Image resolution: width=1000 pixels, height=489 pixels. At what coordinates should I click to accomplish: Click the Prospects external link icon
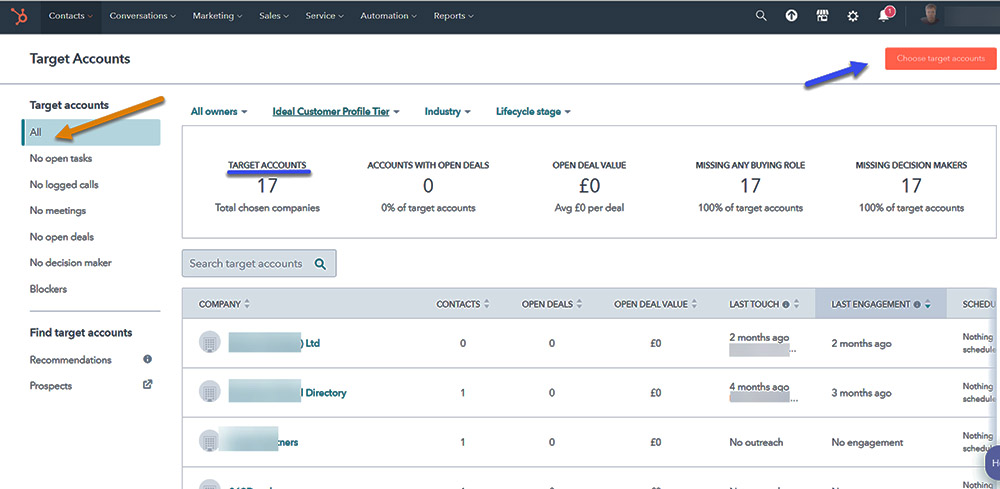pyautogui.click(x=147, y=384)
